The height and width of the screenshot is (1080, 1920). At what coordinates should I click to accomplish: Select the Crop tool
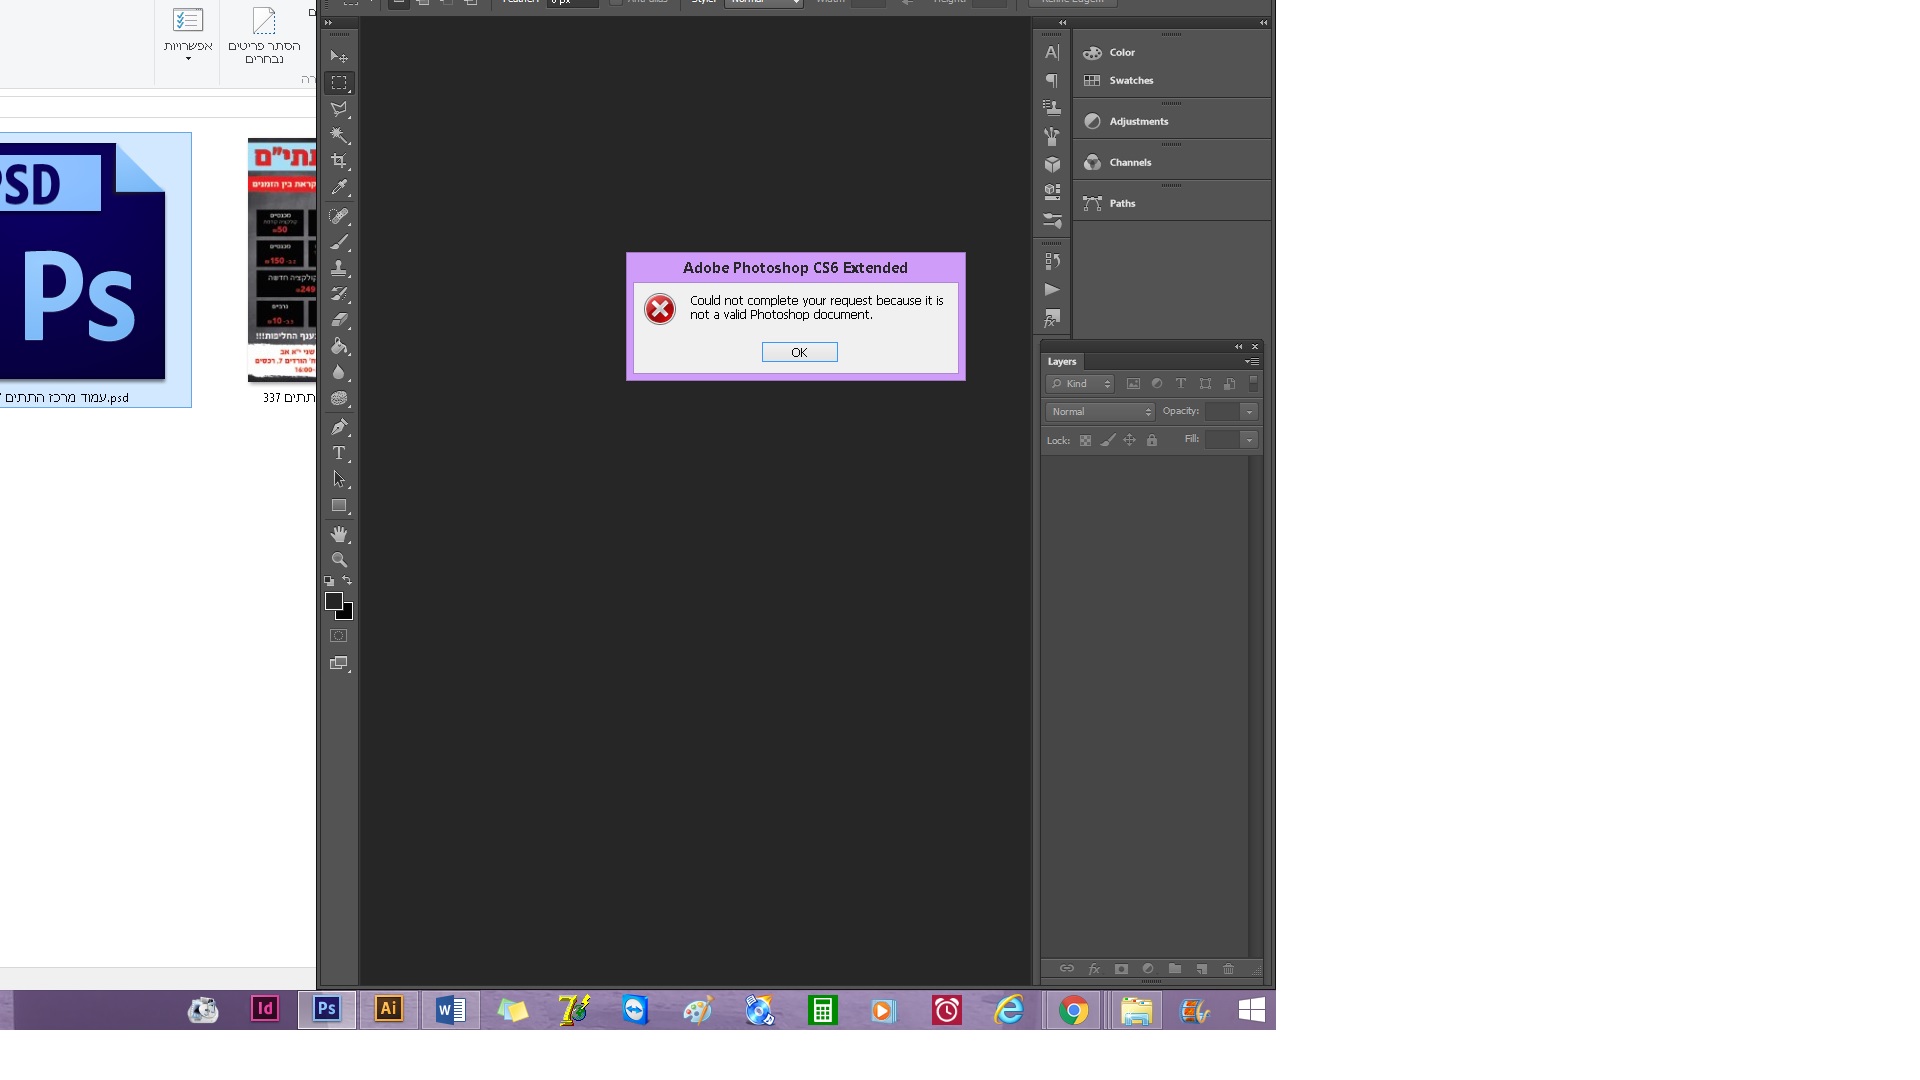point(339,161)
